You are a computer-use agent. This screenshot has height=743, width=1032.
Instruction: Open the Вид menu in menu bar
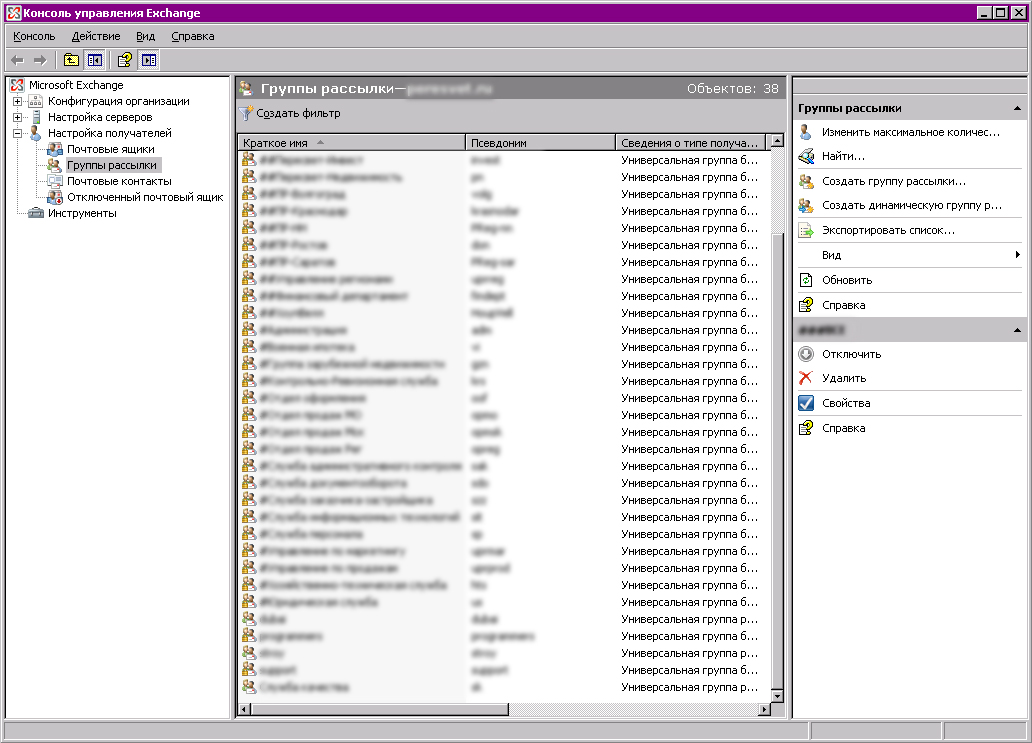click(145, 36)
